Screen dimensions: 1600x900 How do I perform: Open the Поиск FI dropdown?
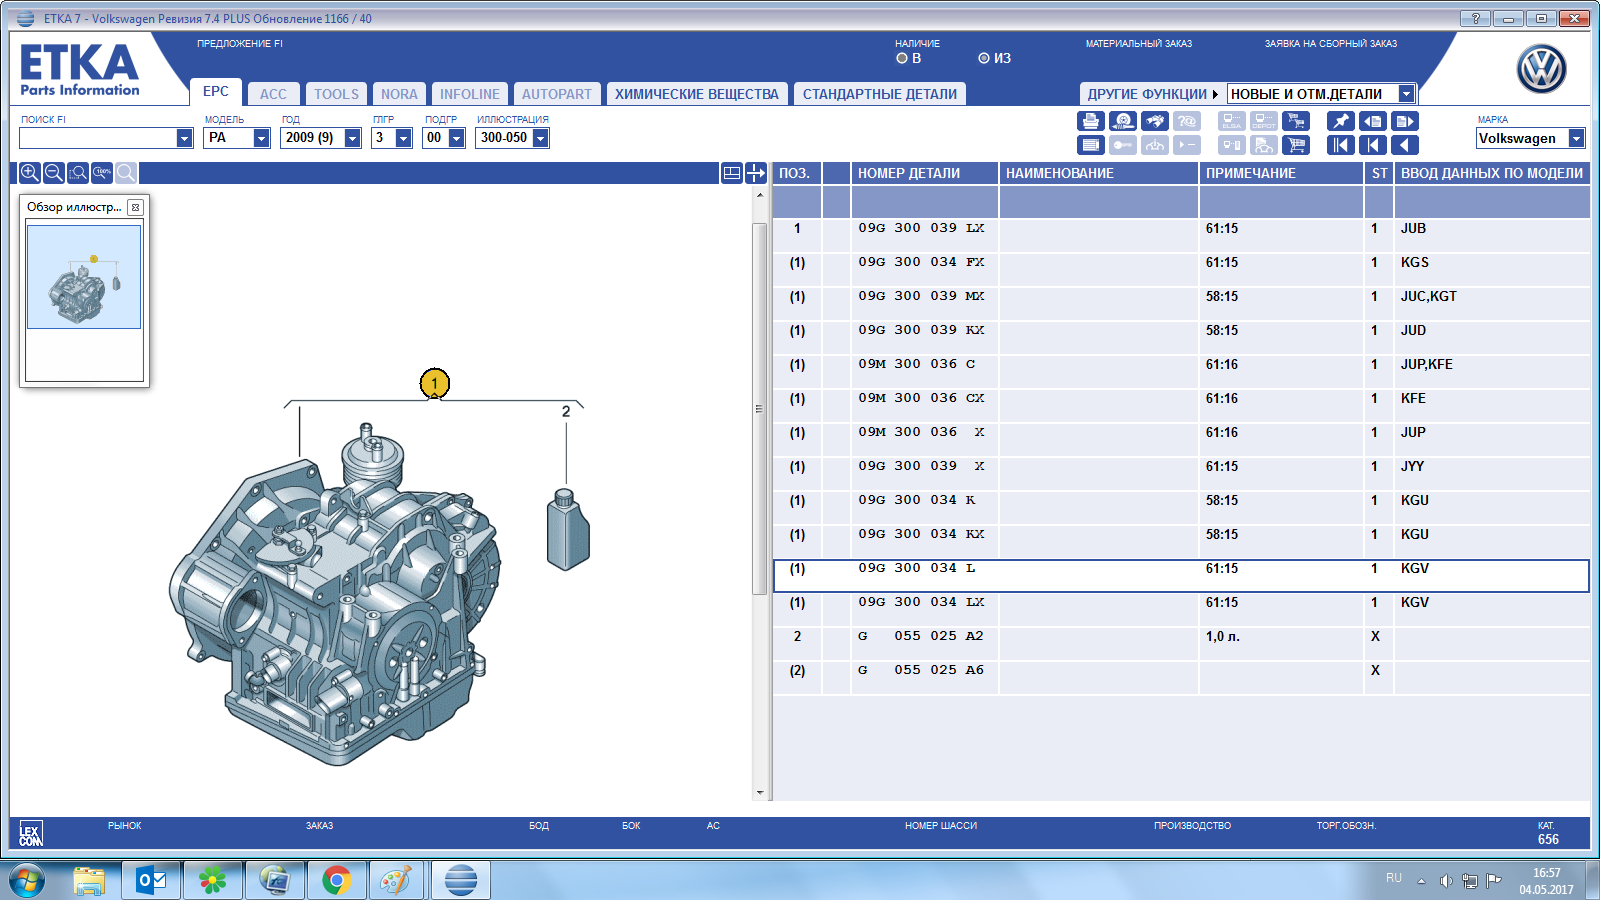[184, 138]
